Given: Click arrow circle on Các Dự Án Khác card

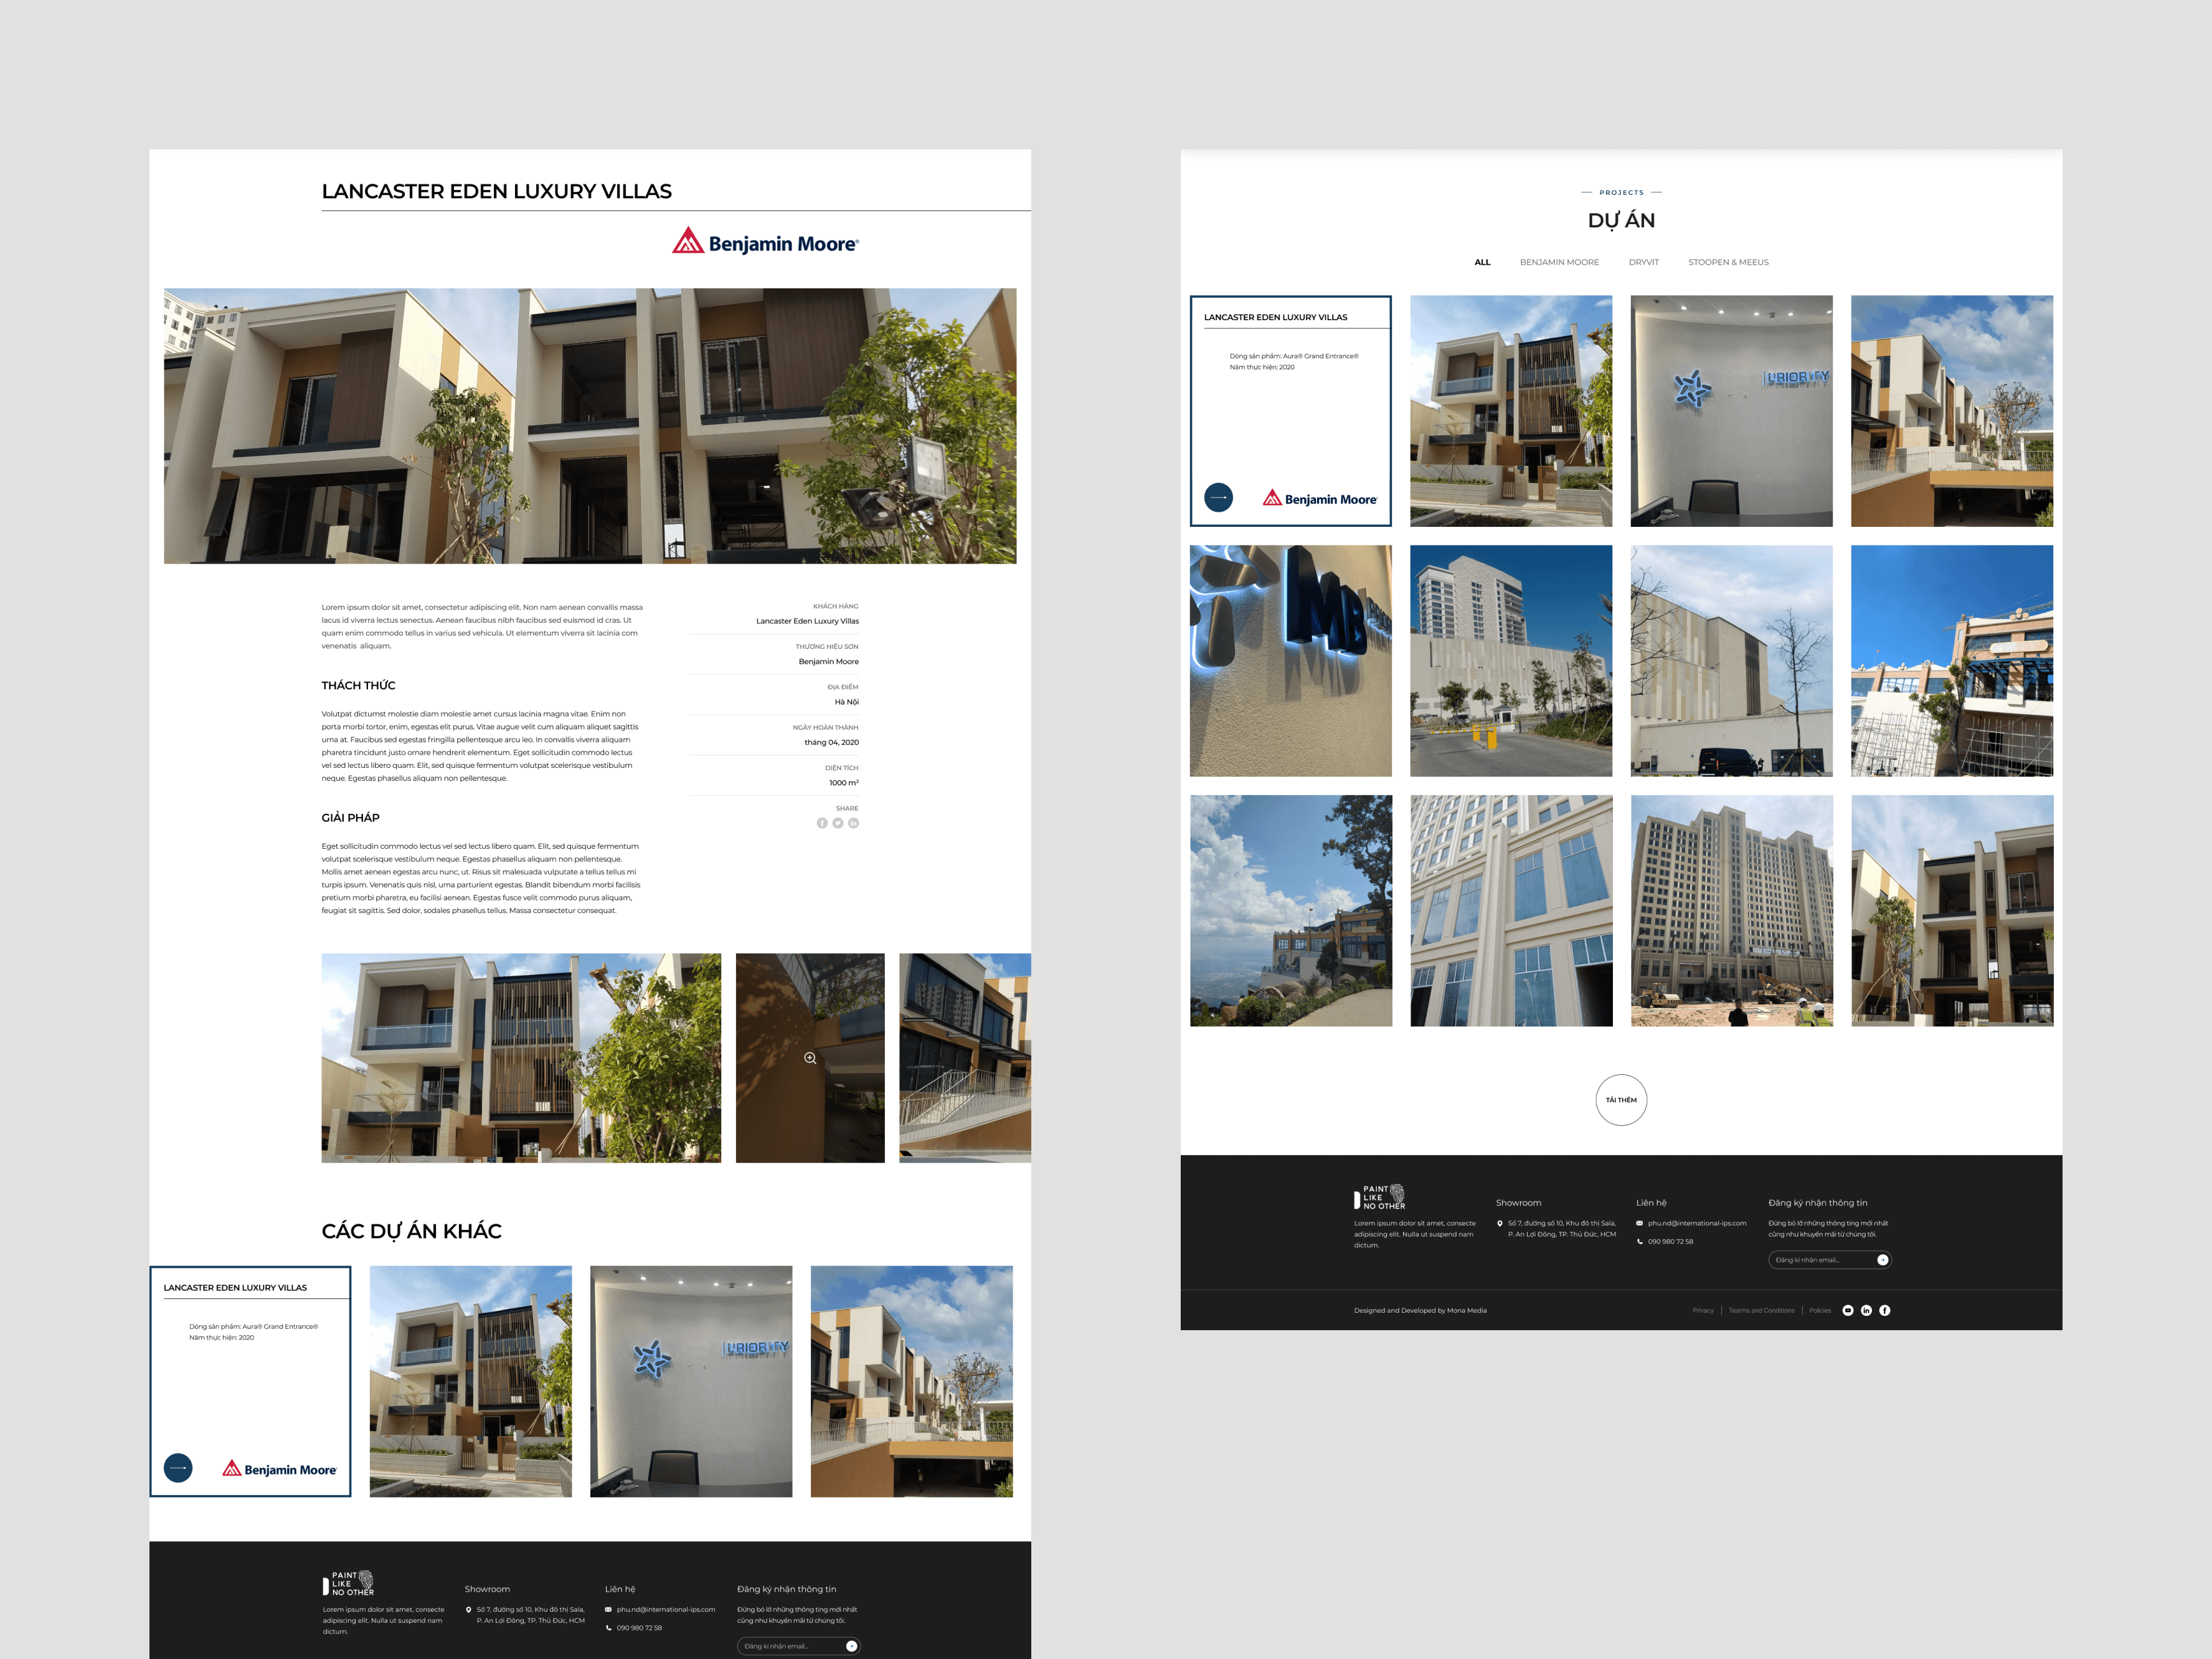Looking at the screenshot, I should pyautogui.click(x=178, y=1467).
